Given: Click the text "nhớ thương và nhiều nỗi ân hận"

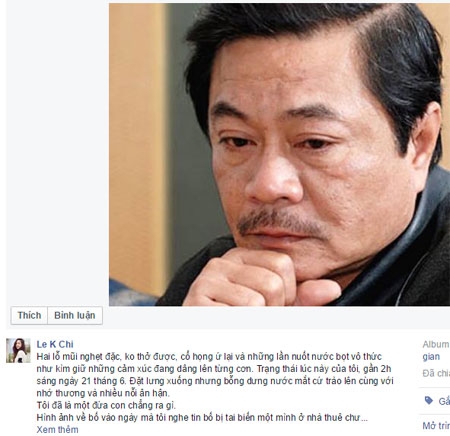Looking at the screenshot, I should point(103,393).
